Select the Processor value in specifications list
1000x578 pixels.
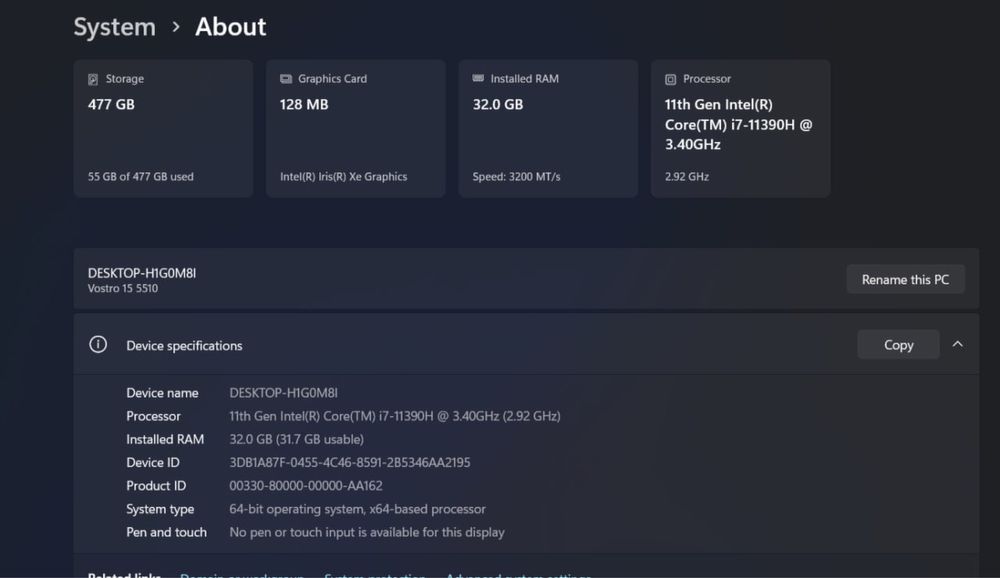coord(395,416)
